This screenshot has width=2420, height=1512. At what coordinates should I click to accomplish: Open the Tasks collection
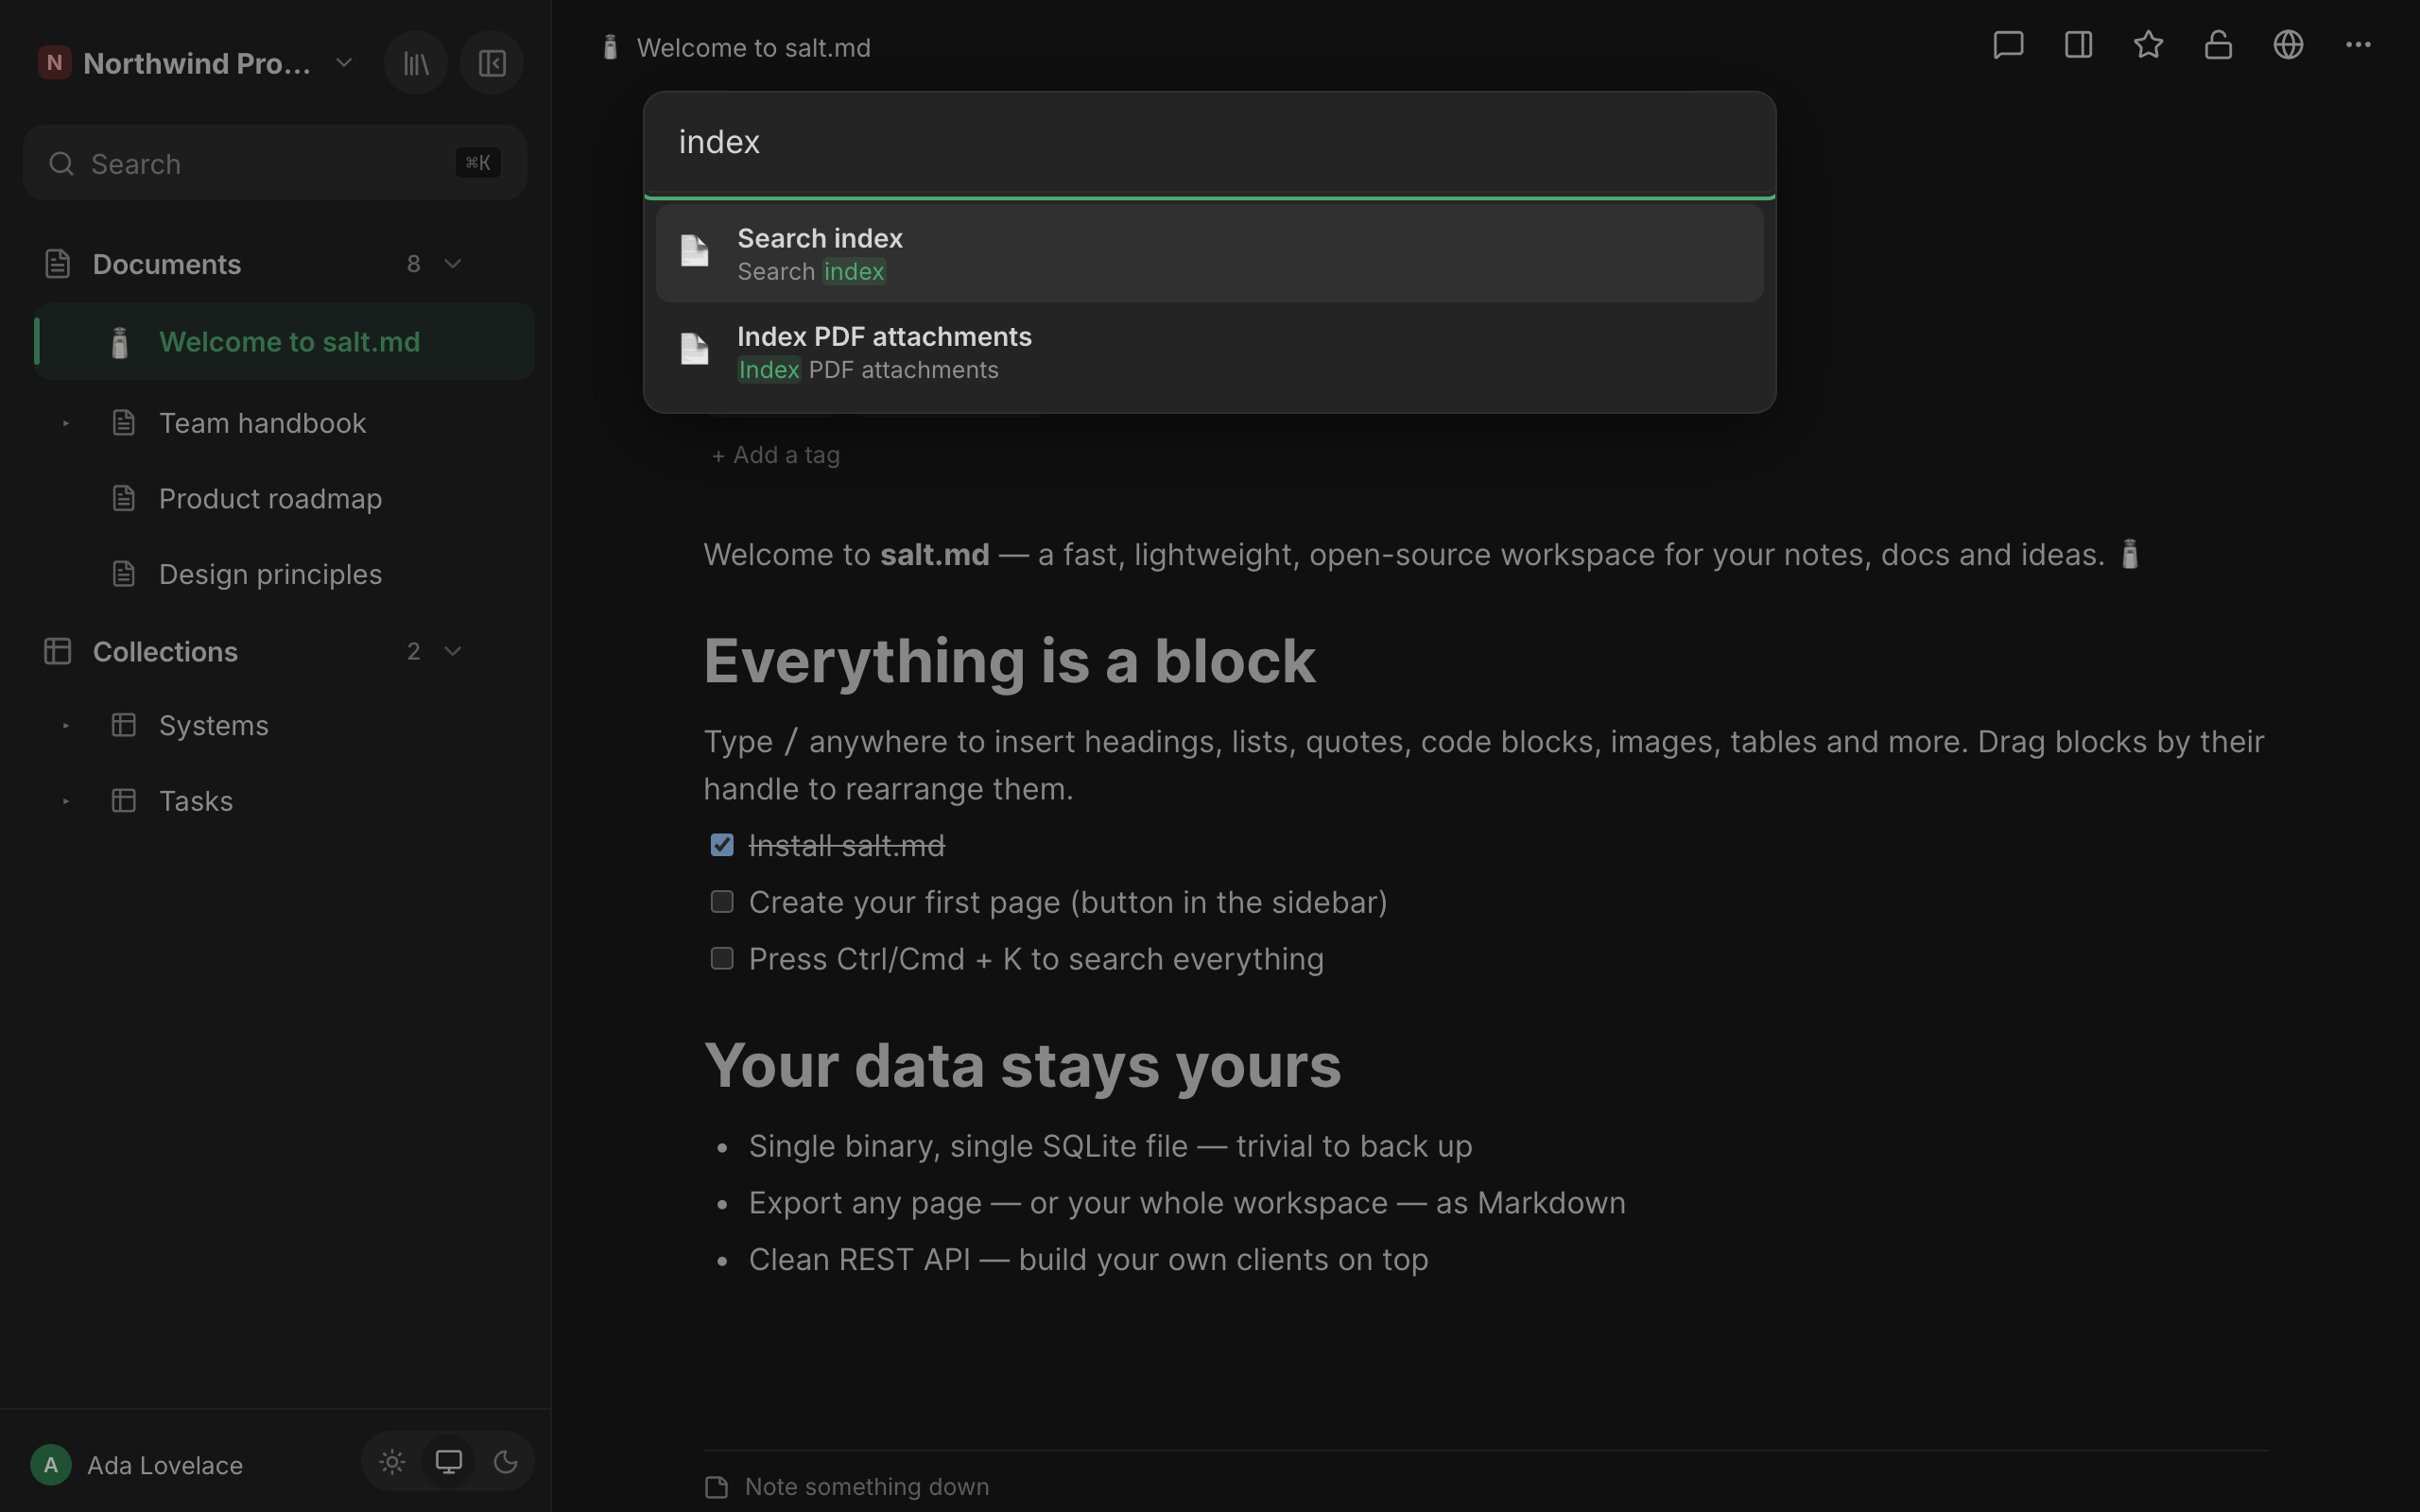tap(196, 801)
